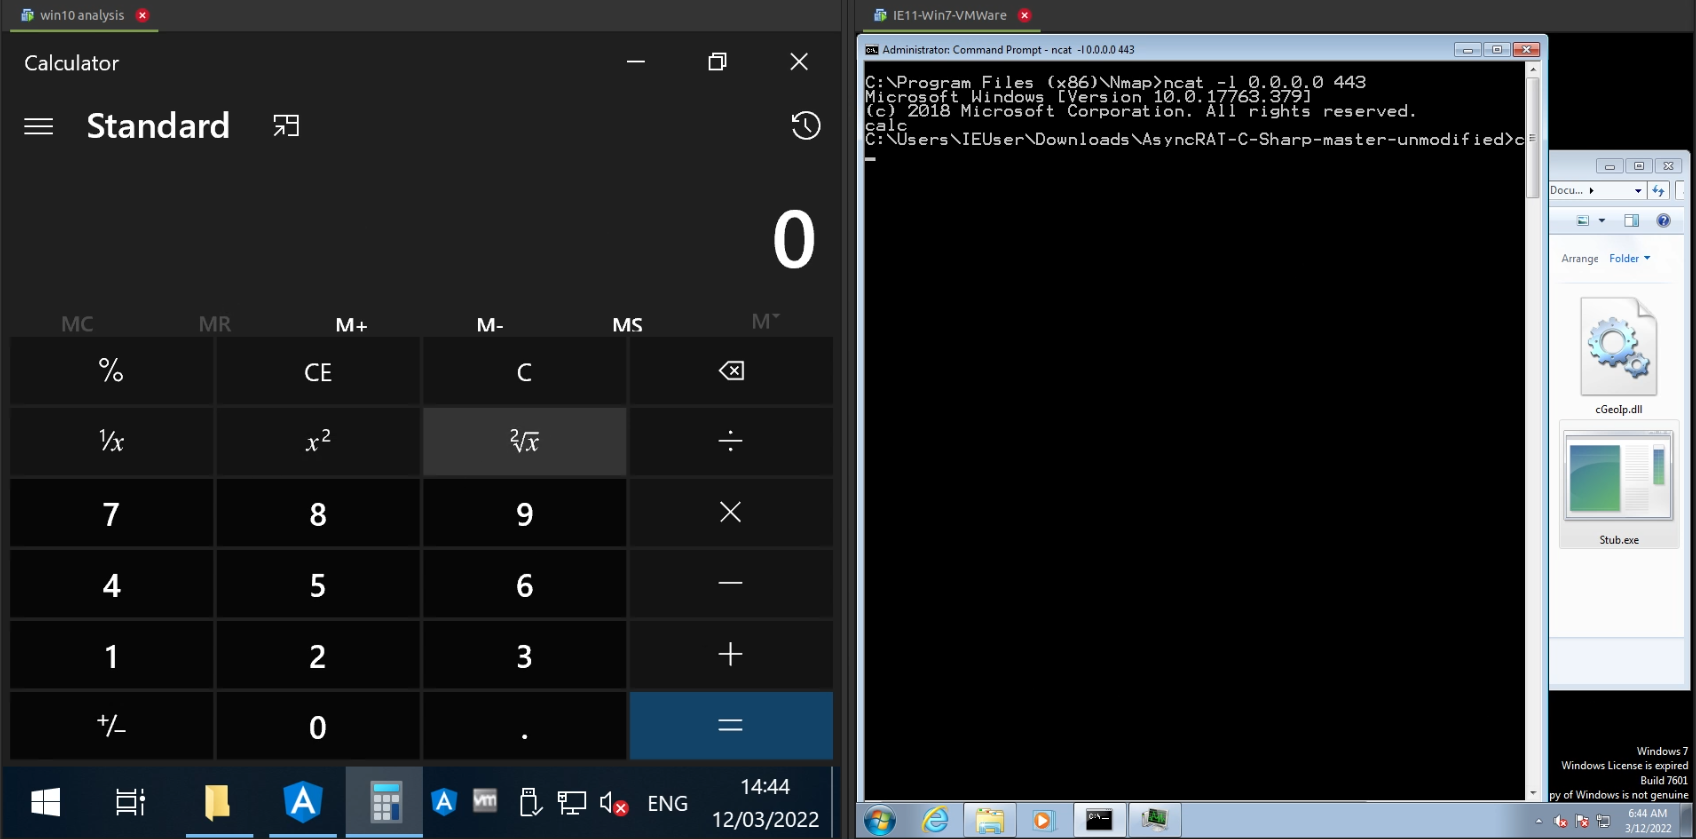
Task: Close the IE11-Win7-VMWare tab
Action: (x=1024, y=15)
